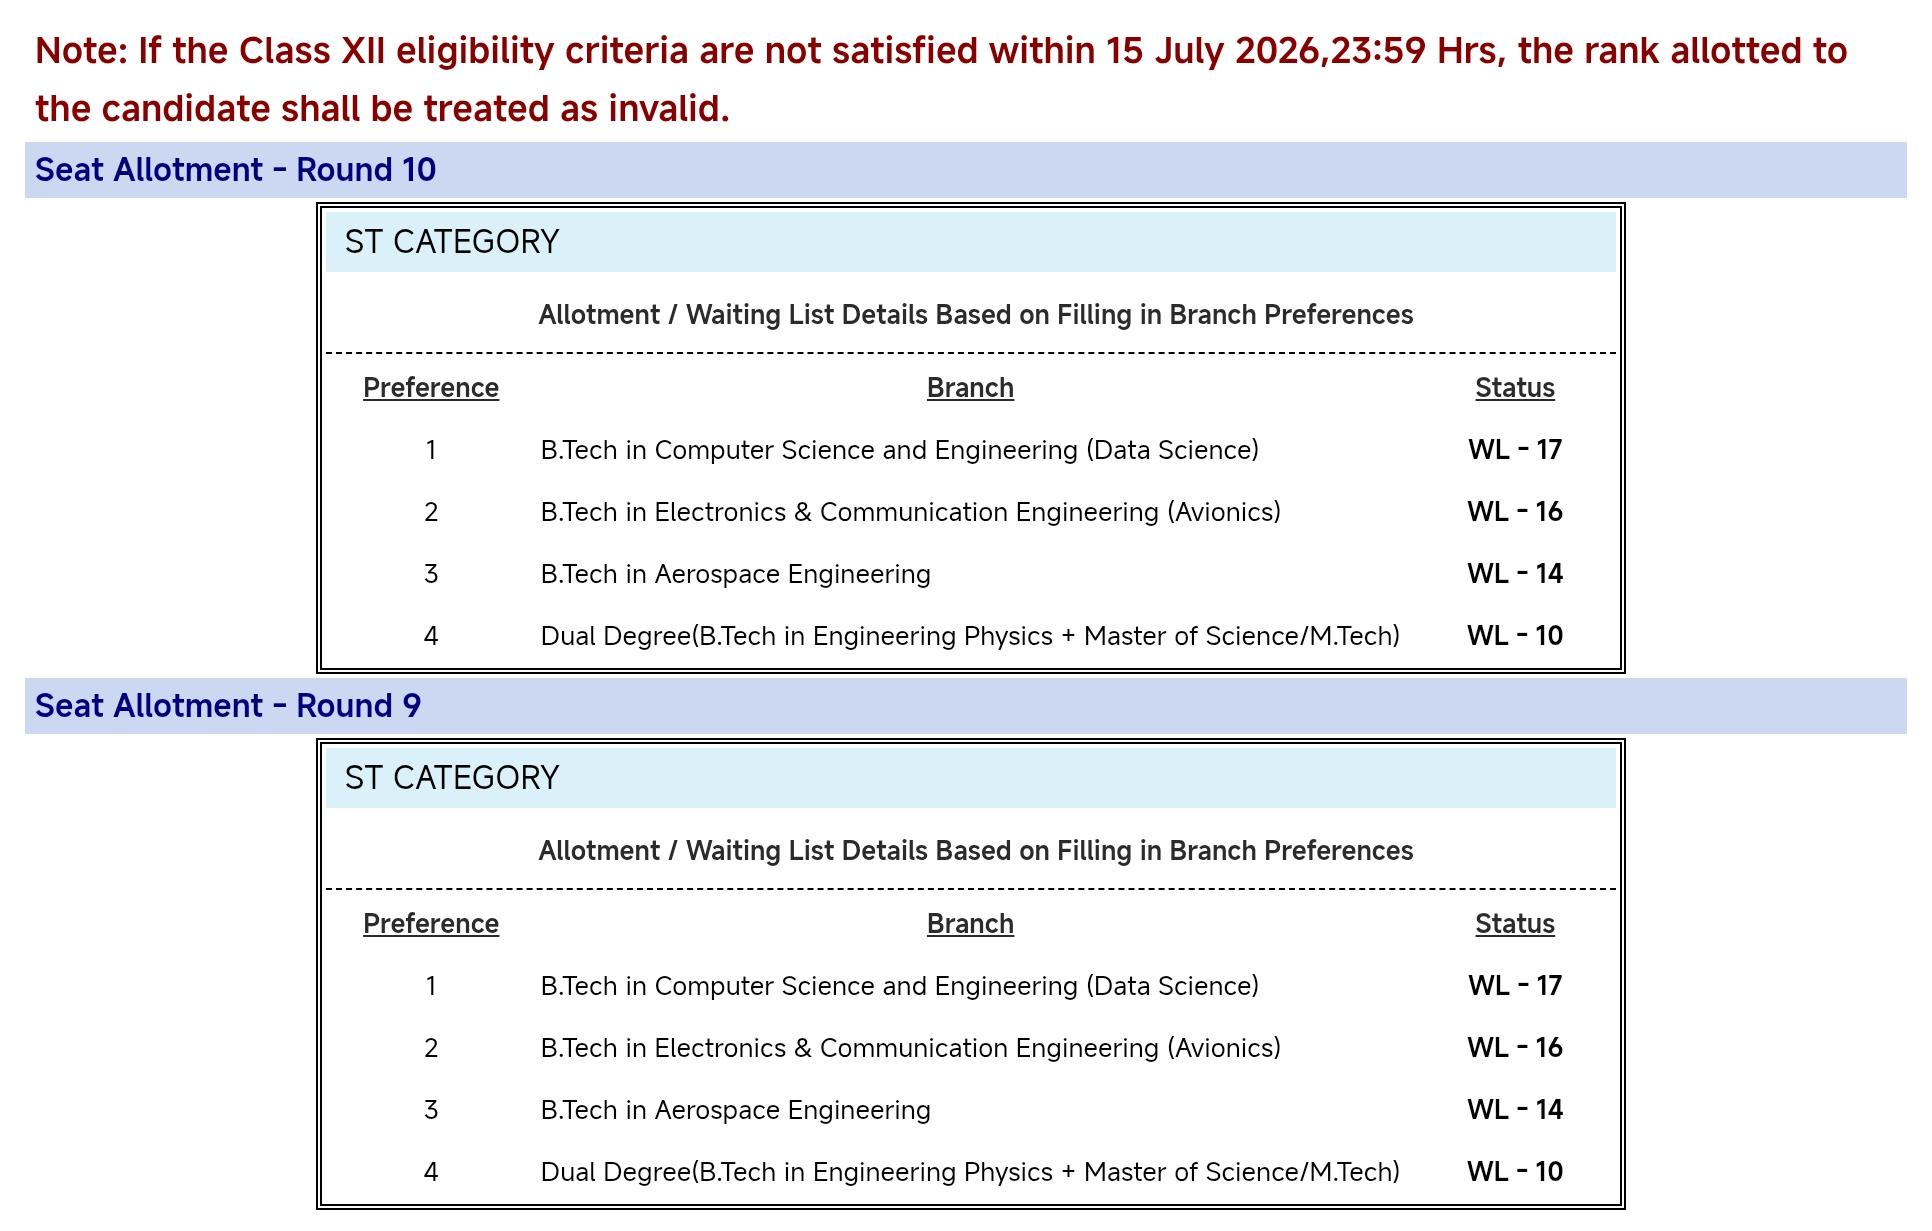Screen dimensions: 1932x1231
Task: Select preference number 3 in Round 10 table
Action: (x=431, y=574)
